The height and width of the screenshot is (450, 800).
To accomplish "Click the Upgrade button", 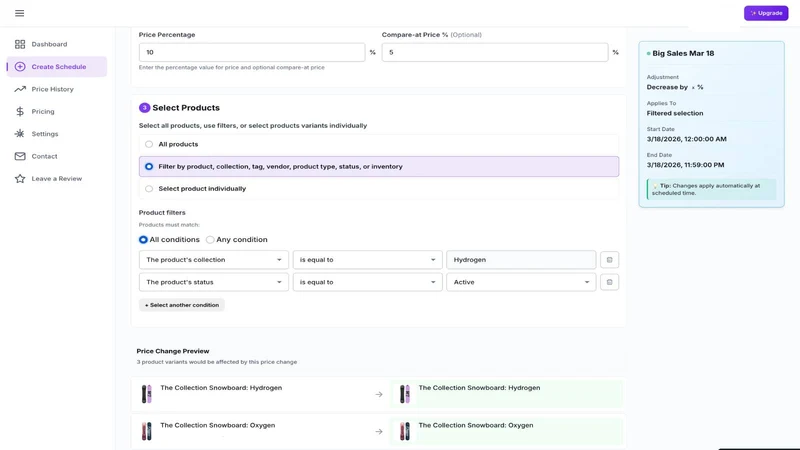I will pyautogui.click(x=766, y=13).
